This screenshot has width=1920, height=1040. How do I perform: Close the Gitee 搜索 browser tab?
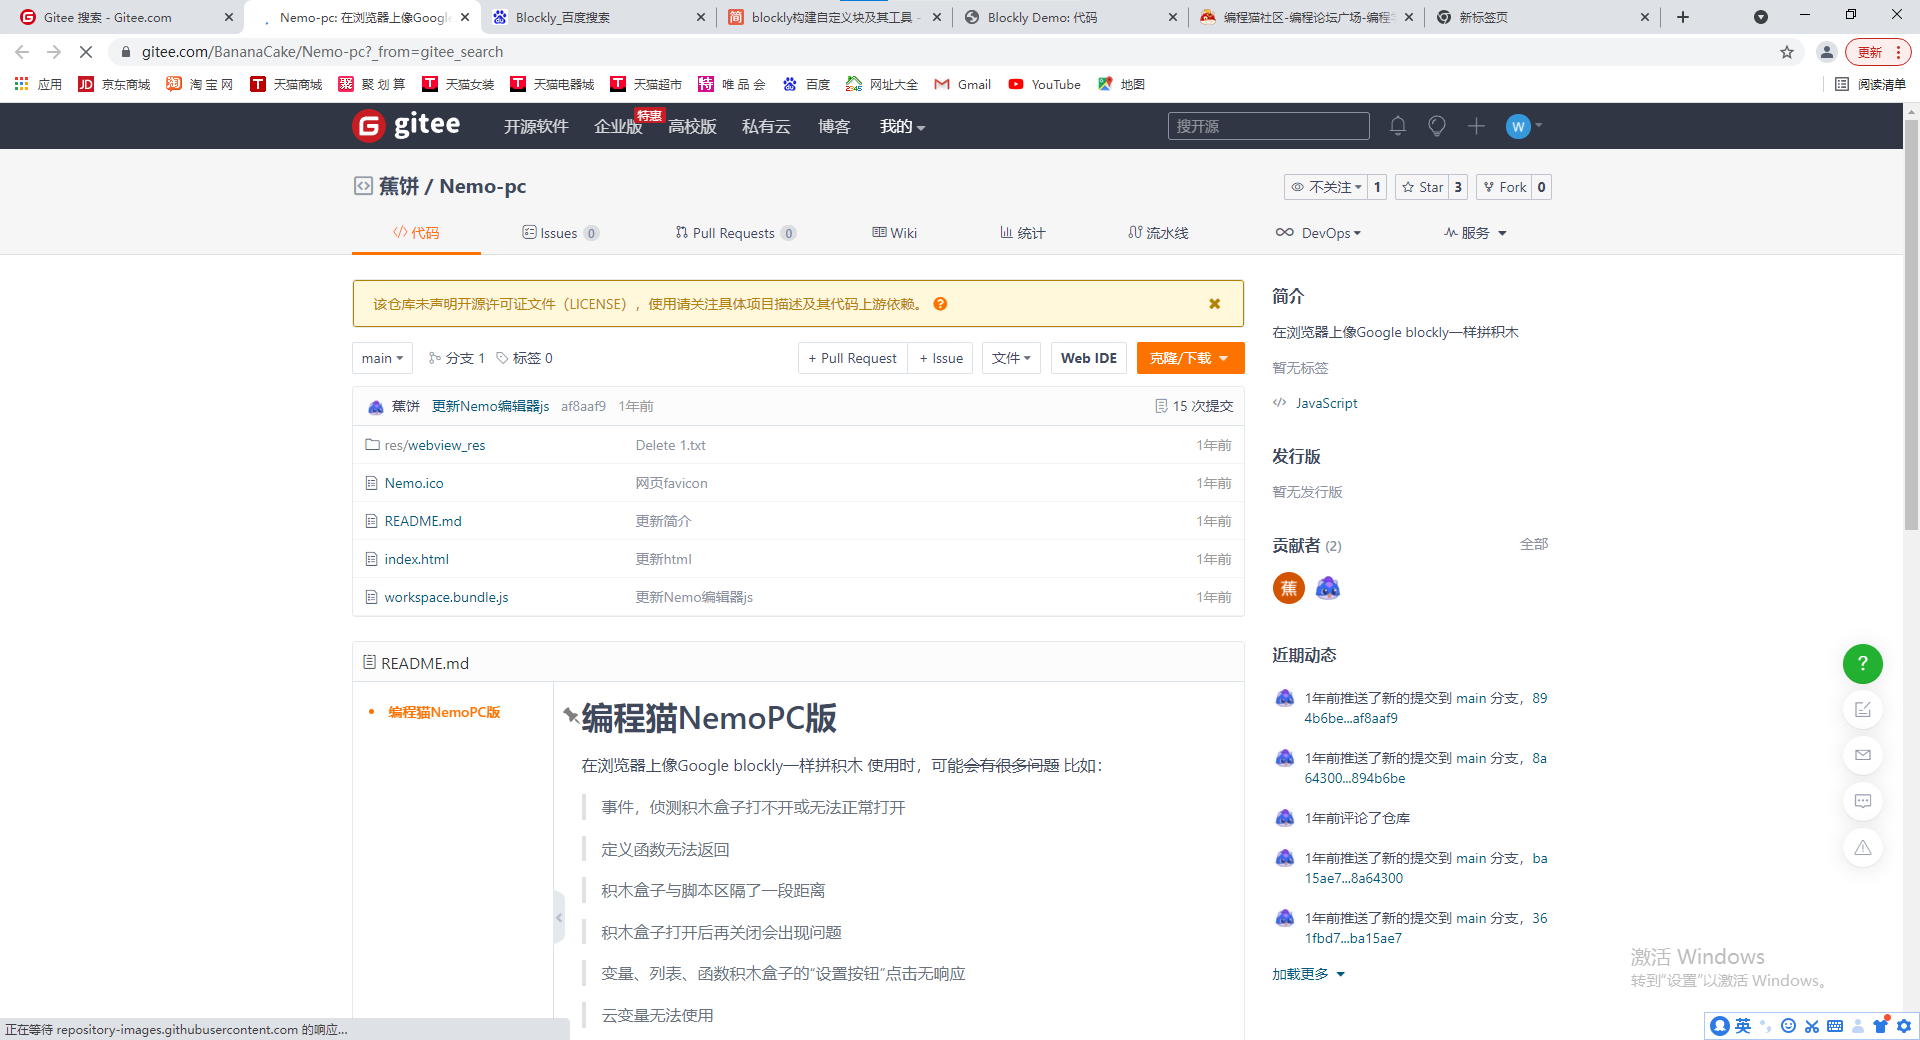click(x=228, y=17)
